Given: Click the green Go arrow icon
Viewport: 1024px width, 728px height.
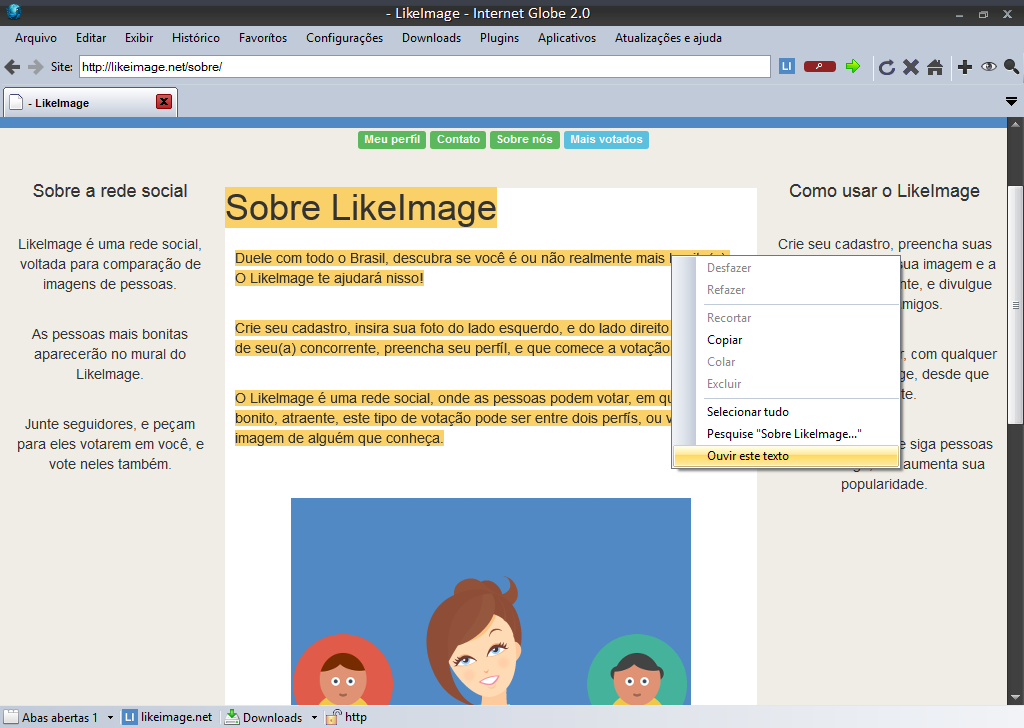Looking at the screenshot, I should click(x=853, y=66).
